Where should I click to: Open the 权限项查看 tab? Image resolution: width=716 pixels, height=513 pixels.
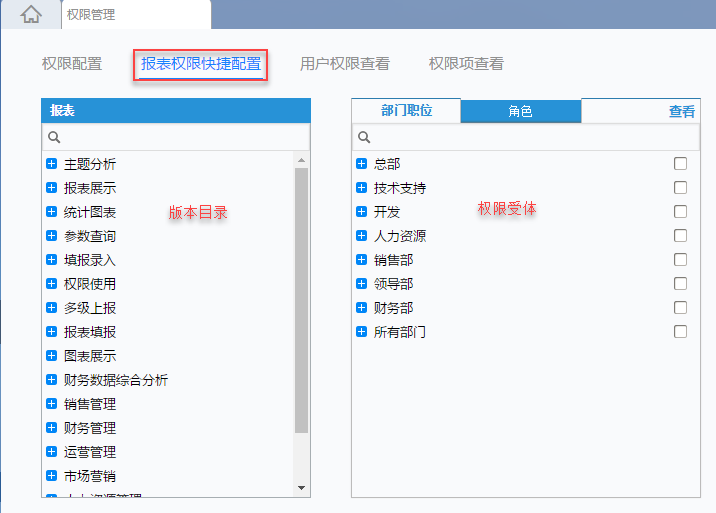pyautogui.click(x=466, y=63)
